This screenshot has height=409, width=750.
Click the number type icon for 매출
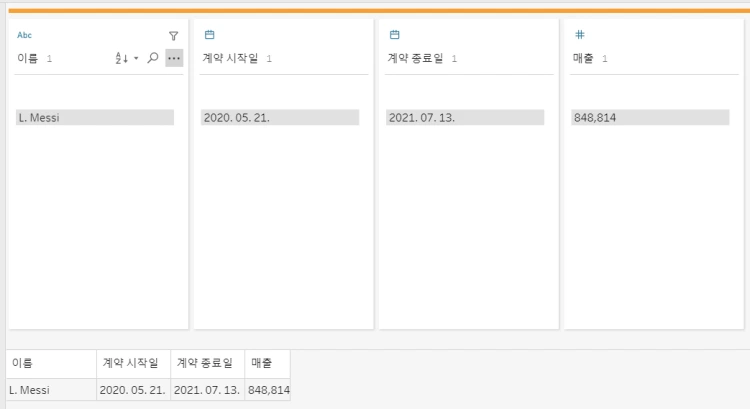(580, 34)
